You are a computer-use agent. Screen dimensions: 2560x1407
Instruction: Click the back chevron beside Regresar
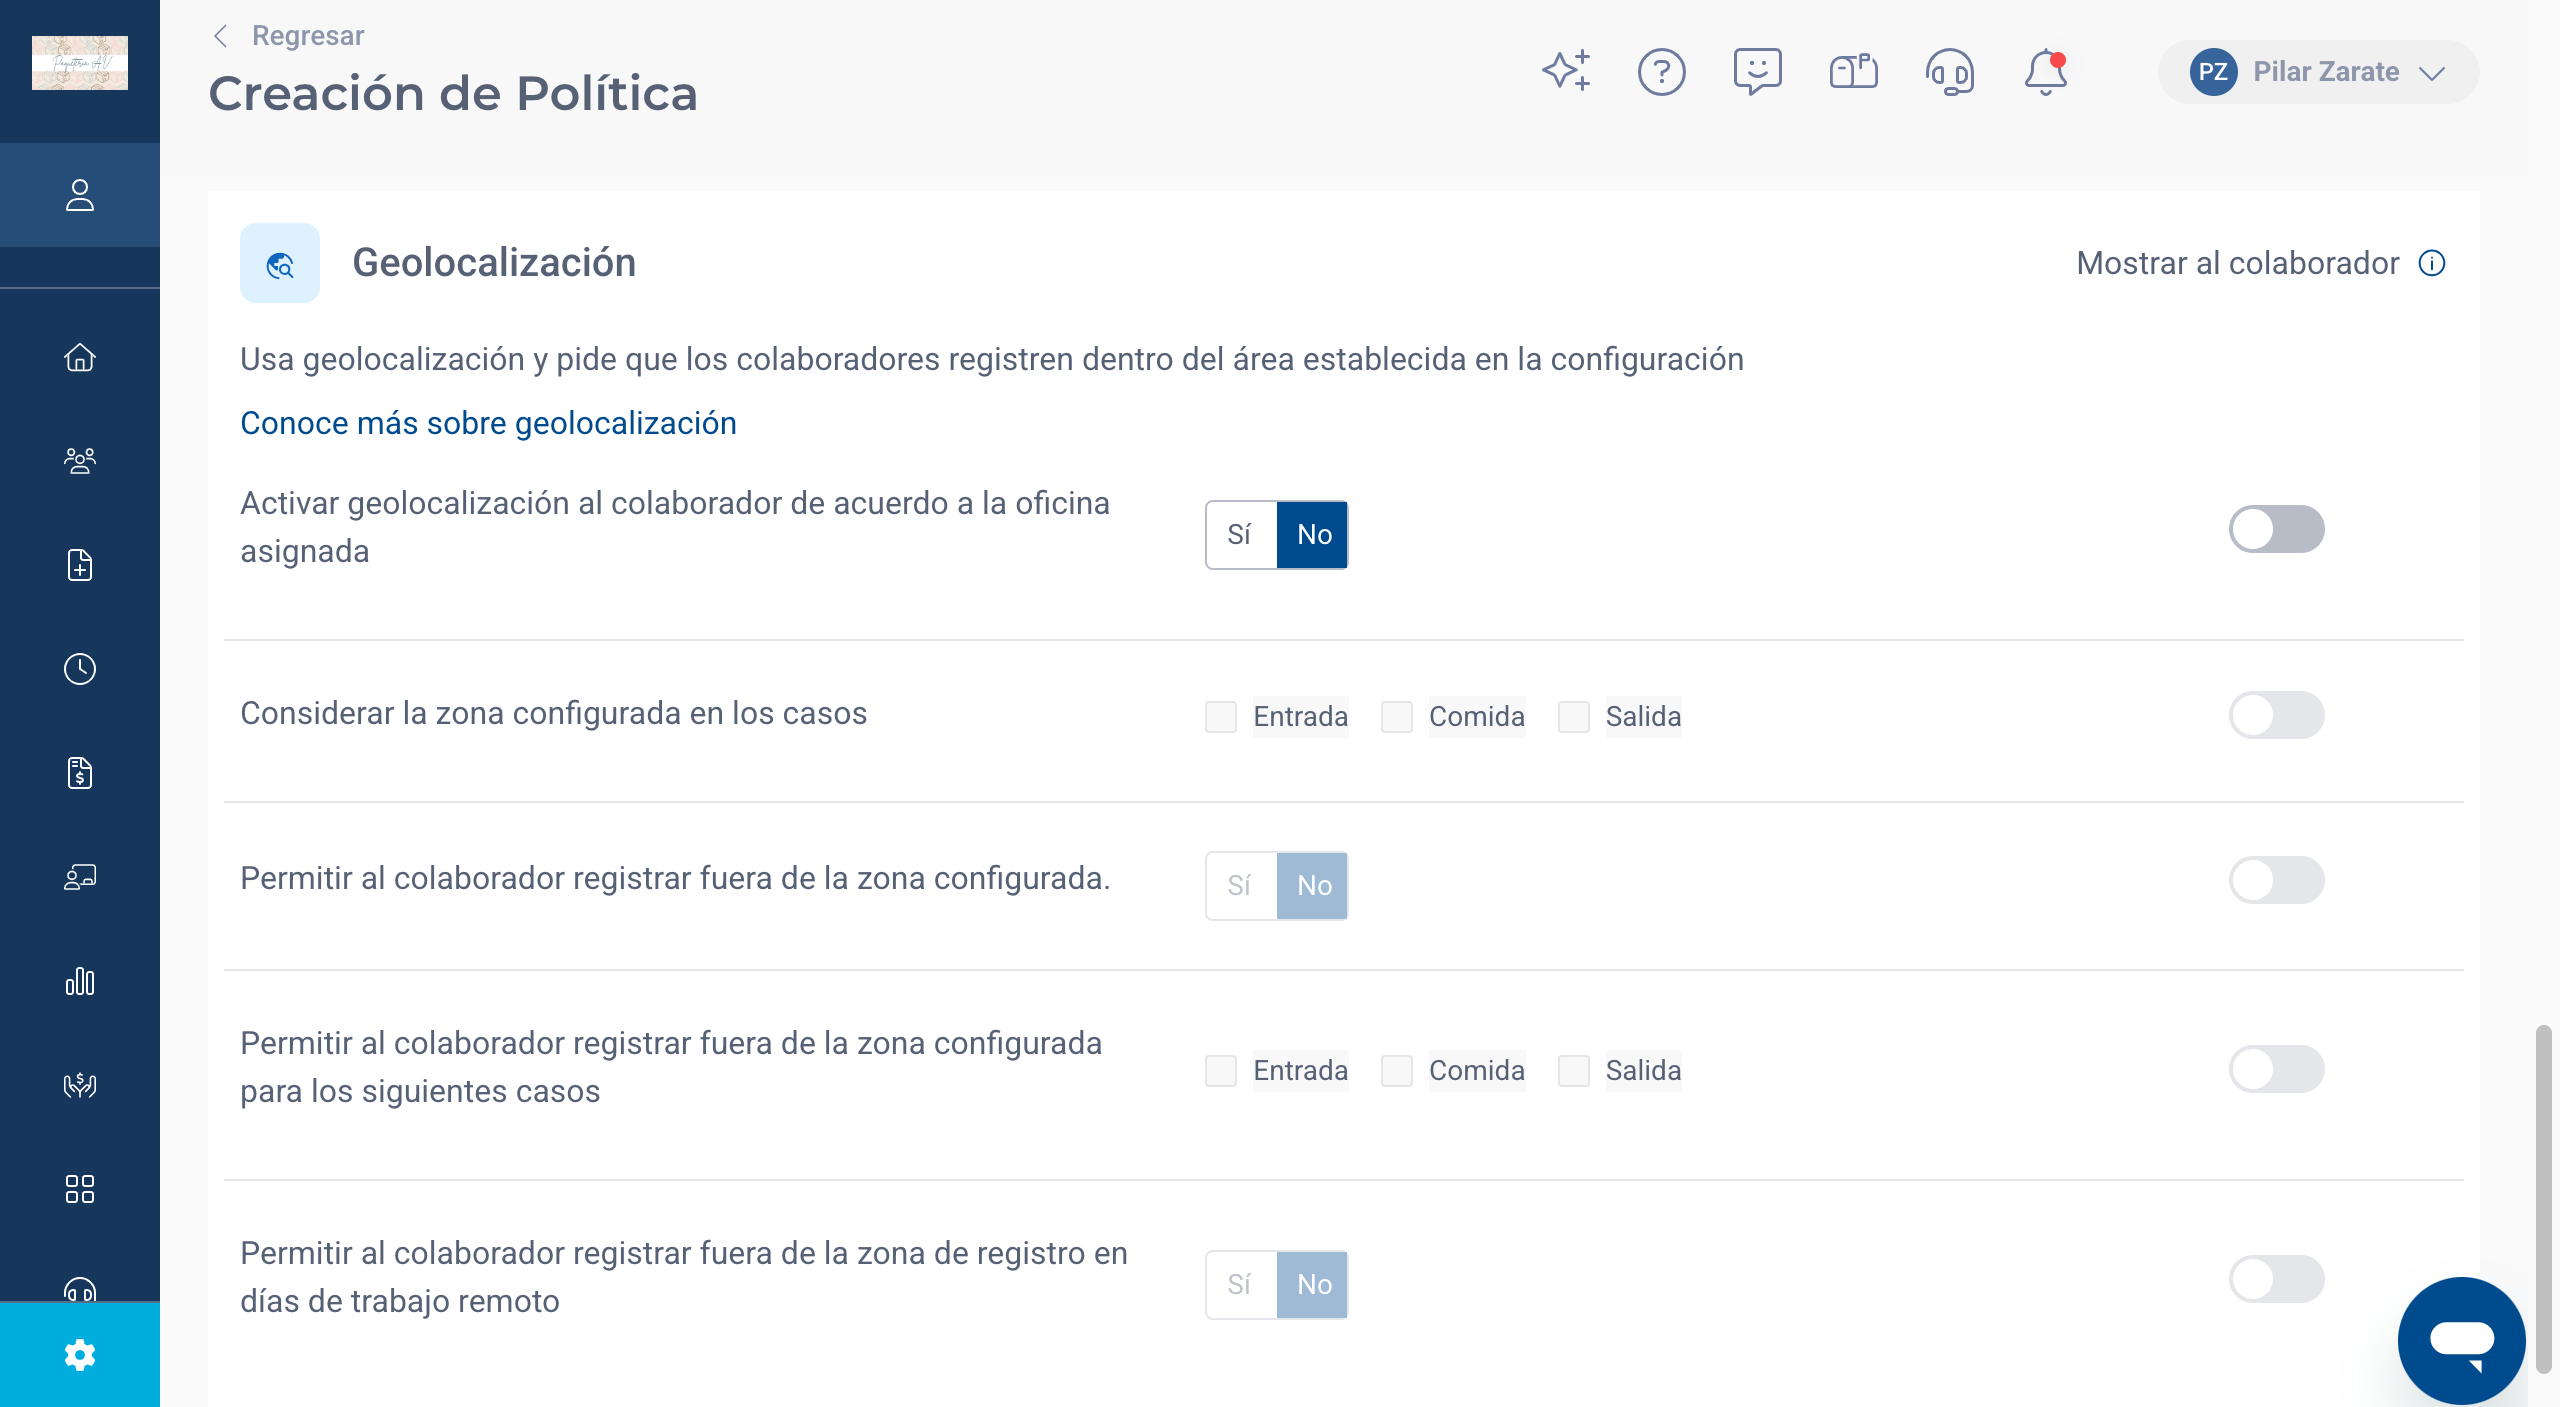[221, 36]
